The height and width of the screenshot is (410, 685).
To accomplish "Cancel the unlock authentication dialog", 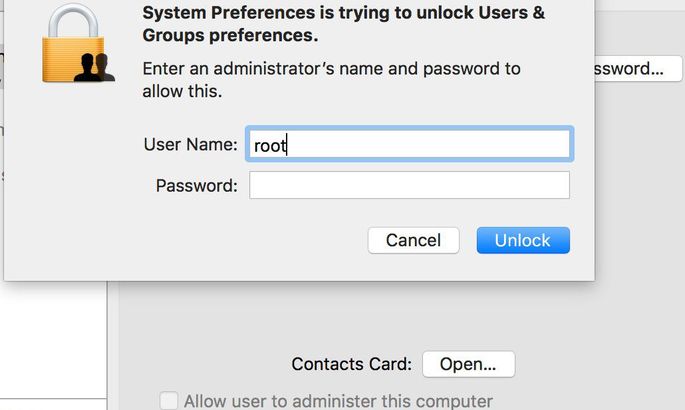I will 413,240.
